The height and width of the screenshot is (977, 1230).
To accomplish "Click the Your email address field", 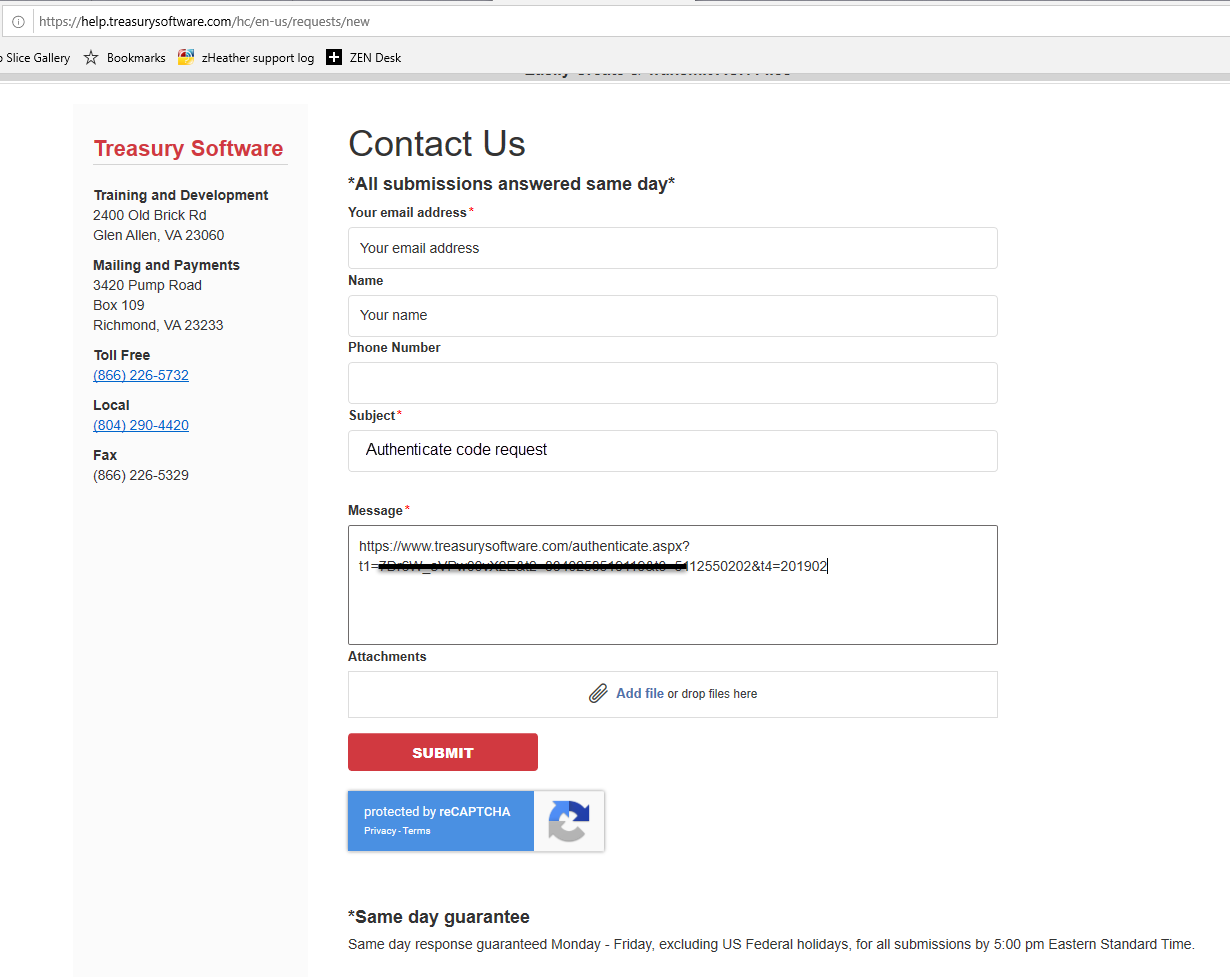I will coord(672,248).
